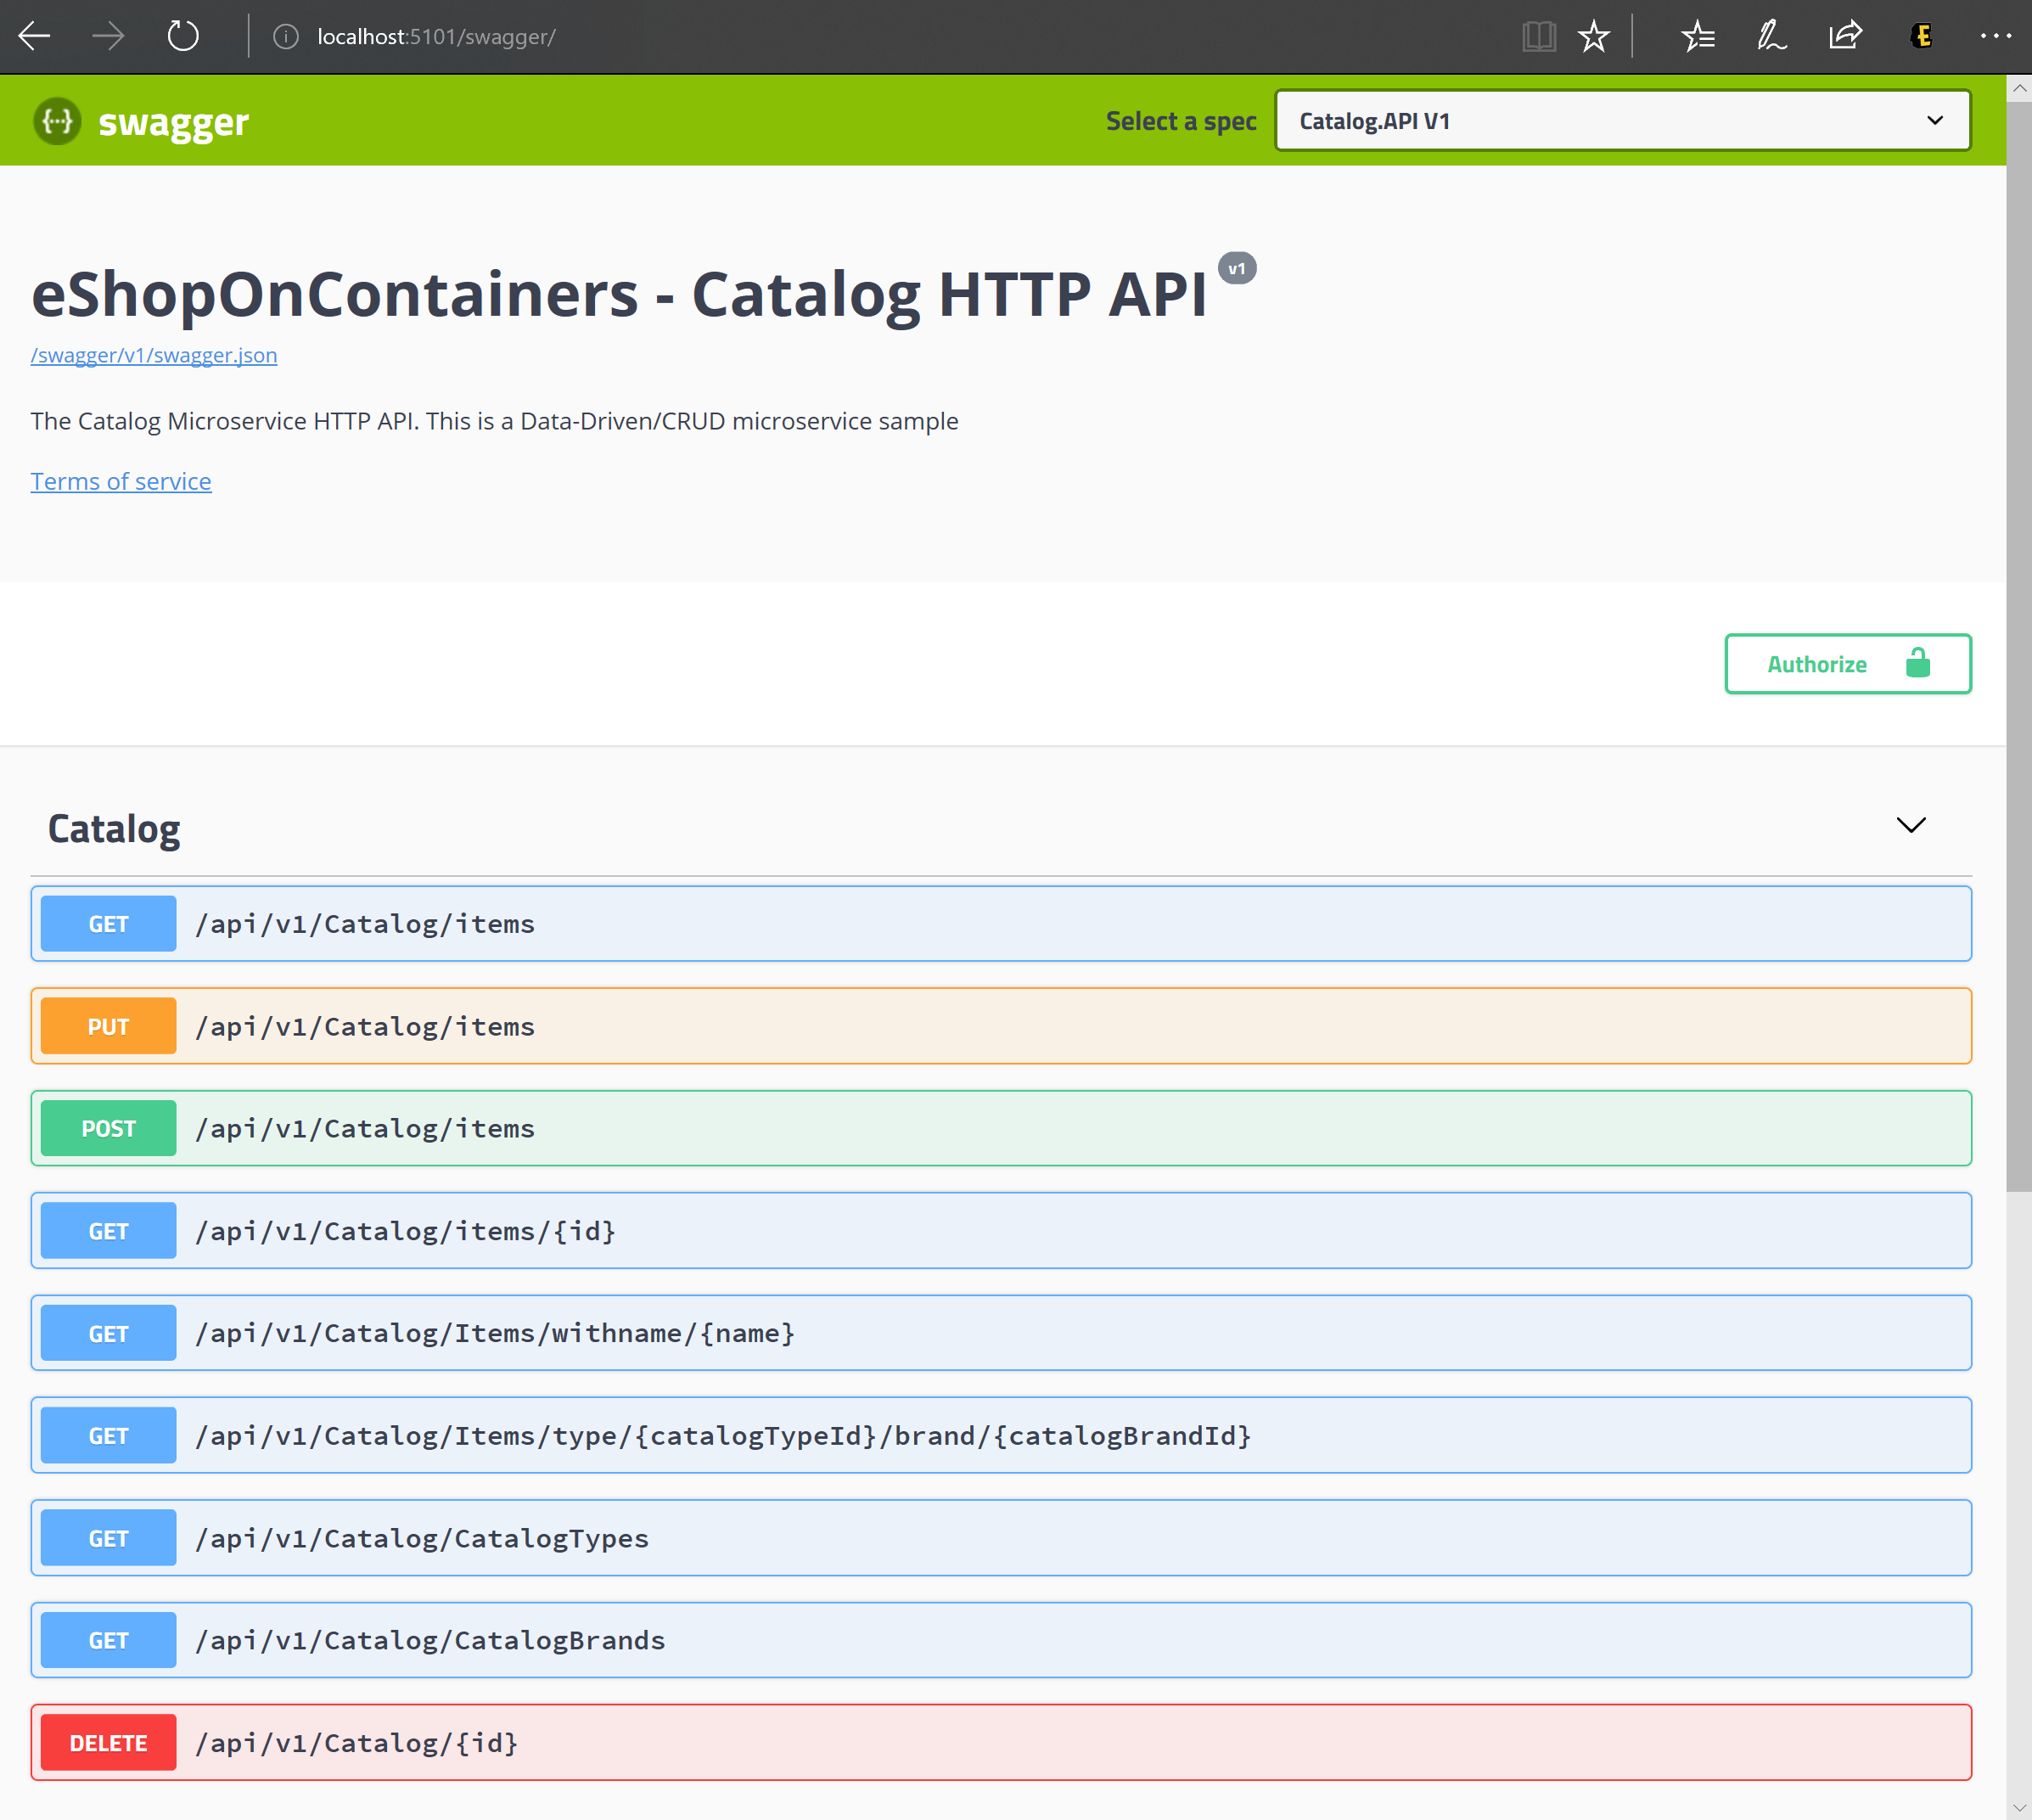Screen dimensions: 2032x1820
Task: Click the Authorize button
Action: click(1817, 663)
